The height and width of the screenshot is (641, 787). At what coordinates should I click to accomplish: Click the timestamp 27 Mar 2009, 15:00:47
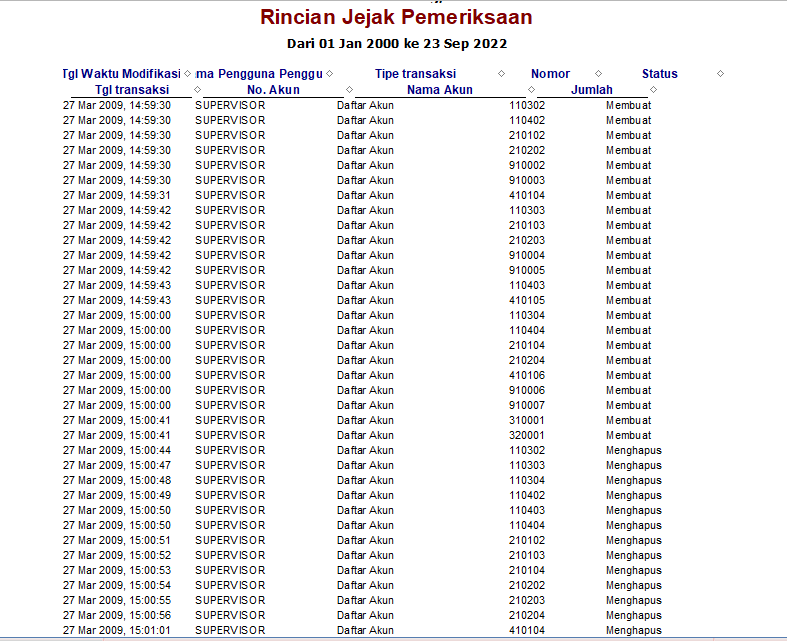point(117,465)
